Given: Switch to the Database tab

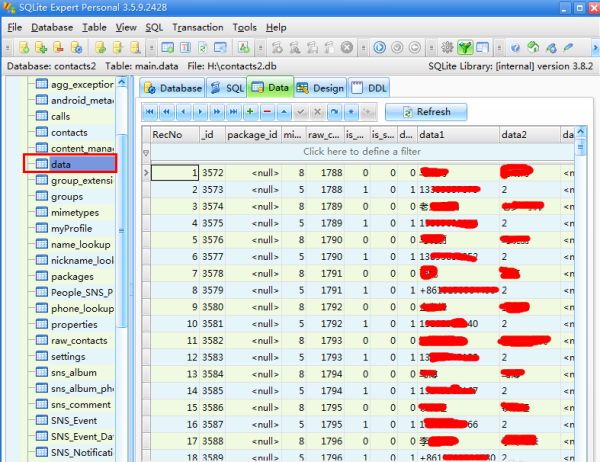Looking at the screenshot, I should coord(173,88).
